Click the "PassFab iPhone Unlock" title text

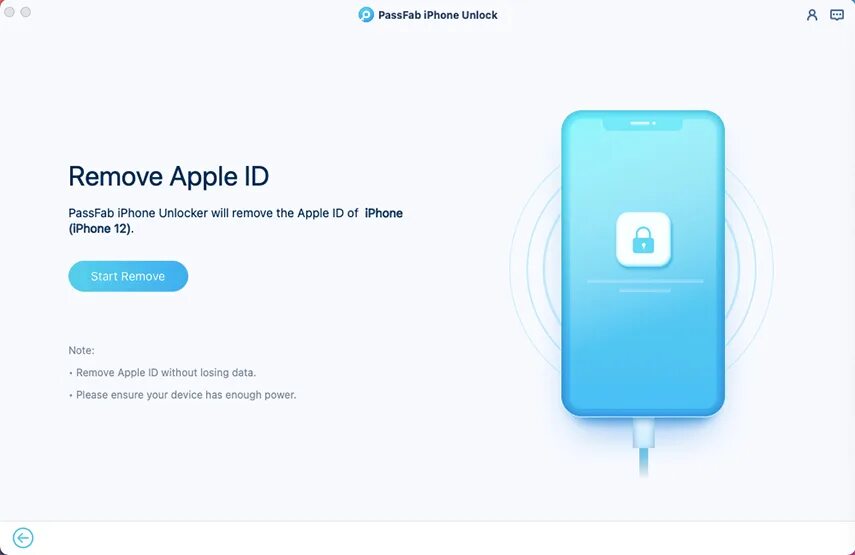[438, 15]
